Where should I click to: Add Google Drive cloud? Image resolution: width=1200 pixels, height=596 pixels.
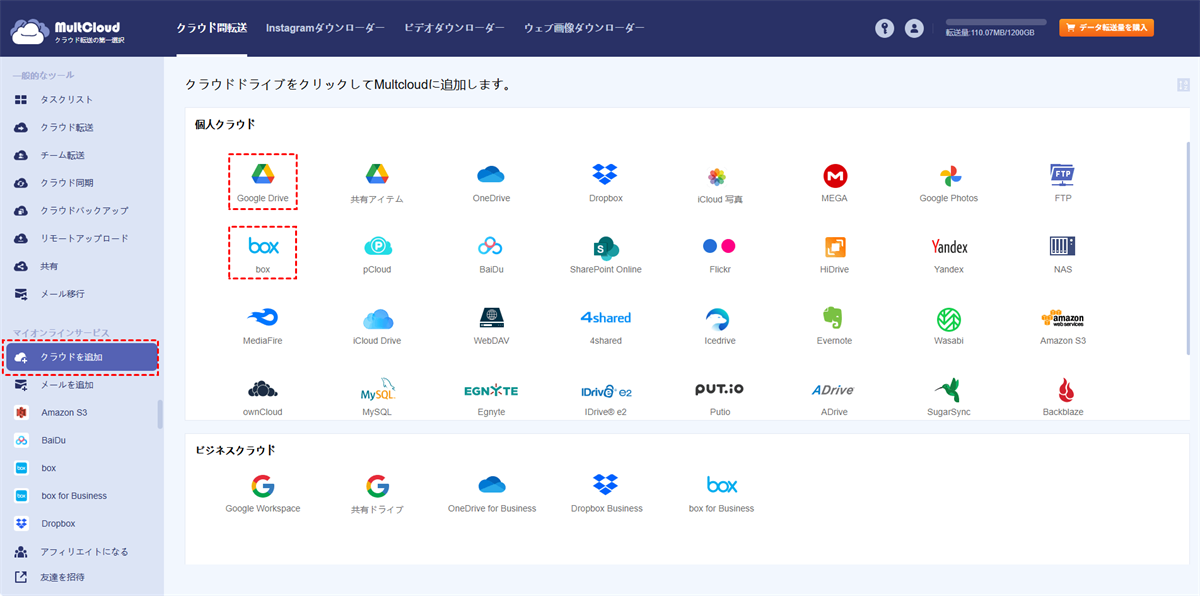[x=262, y=181]
